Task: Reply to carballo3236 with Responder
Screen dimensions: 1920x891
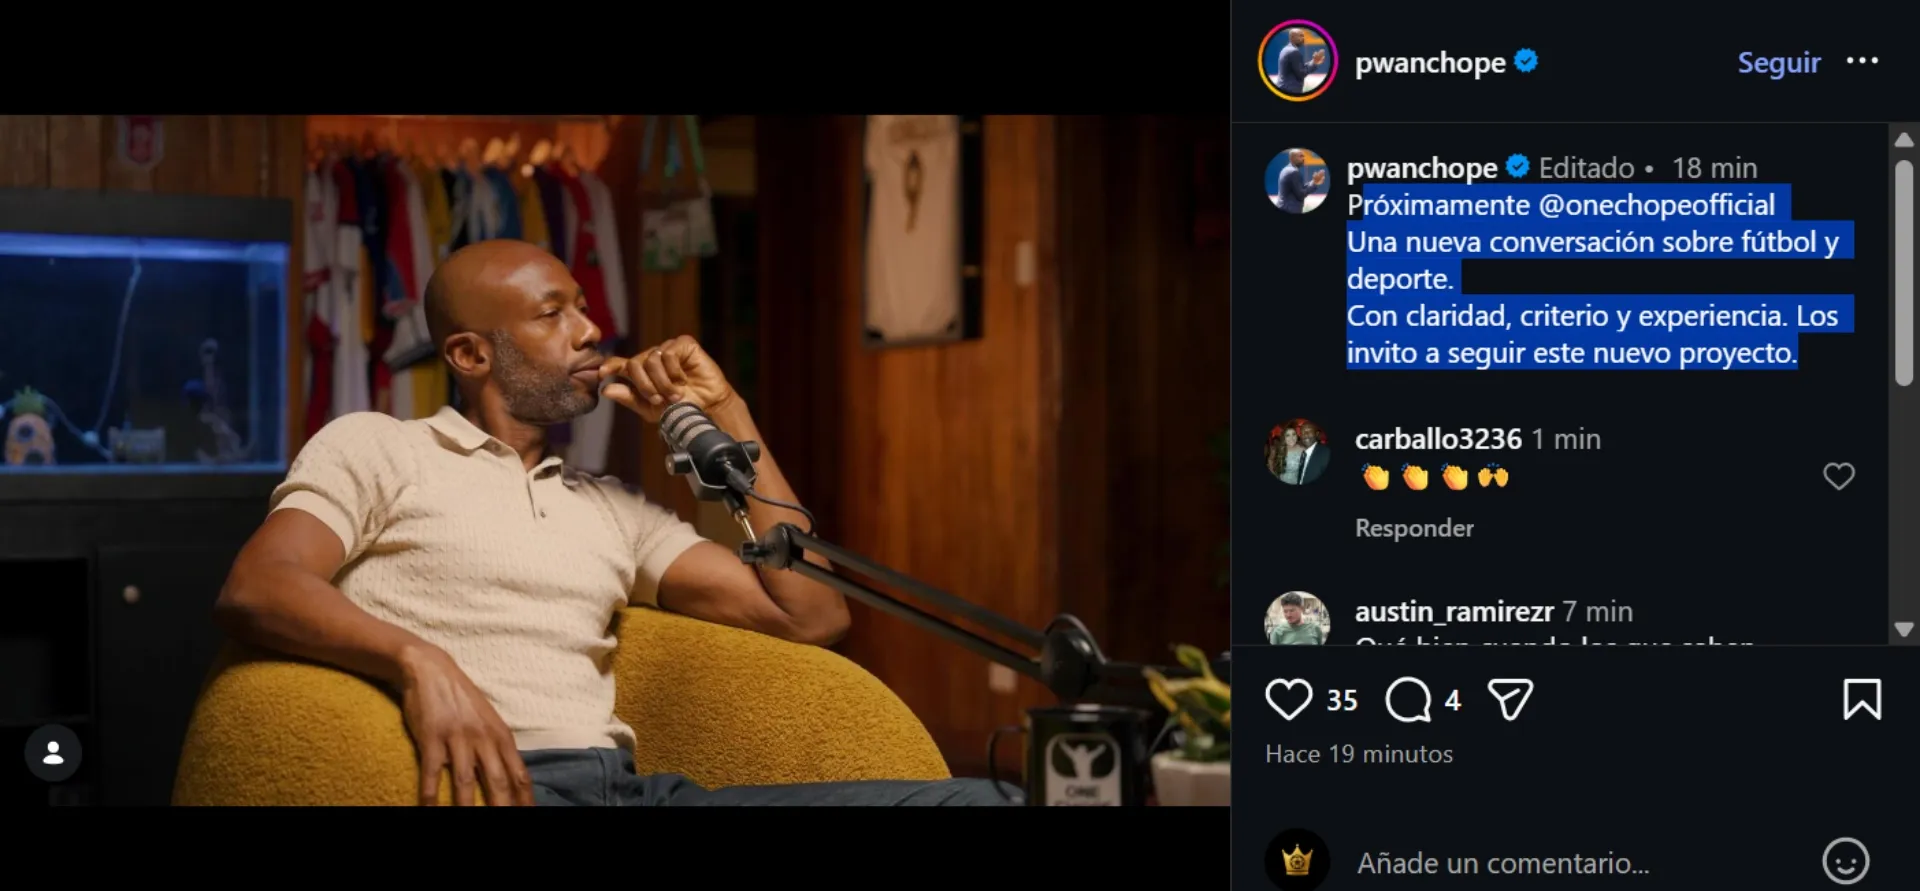Action: (1414, 528)
